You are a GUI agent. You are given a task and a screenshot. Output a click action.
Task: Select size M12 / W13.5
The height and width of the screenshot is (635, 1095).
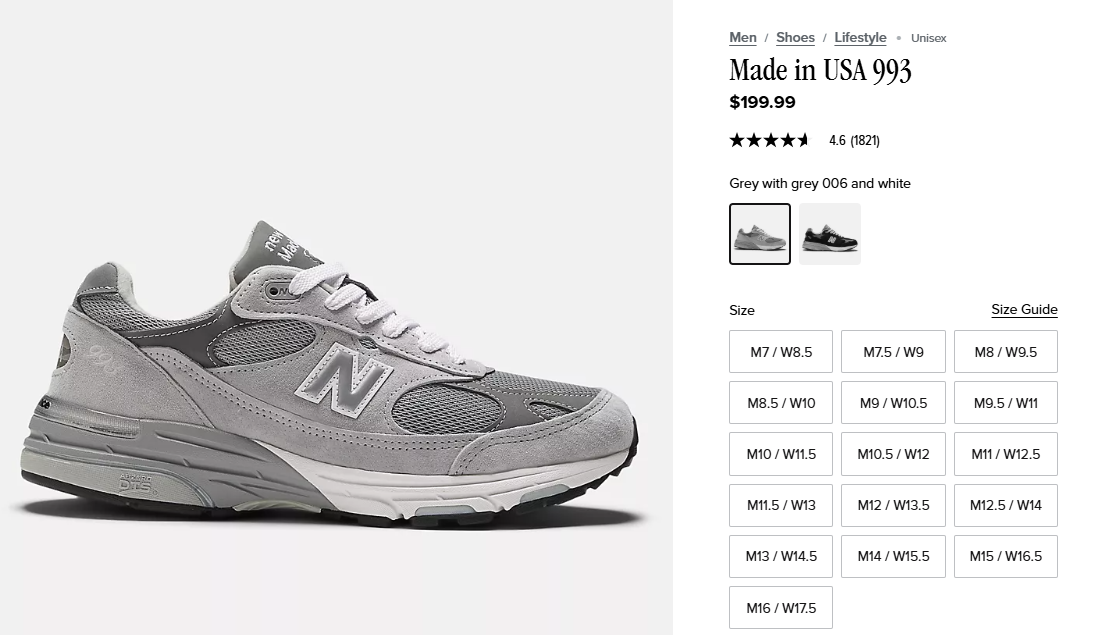click(893, 505)
